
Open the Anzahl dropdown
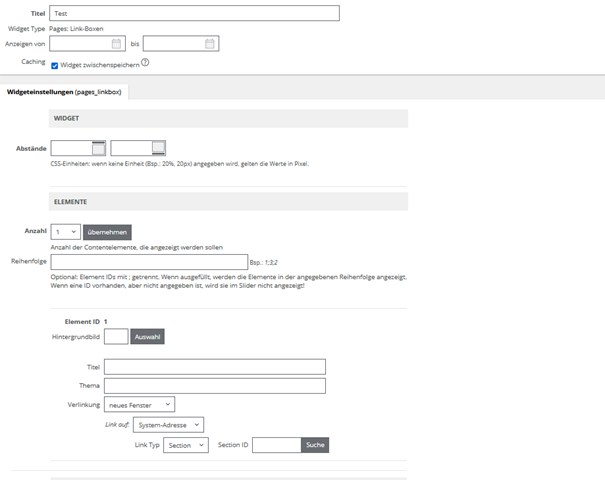point(65,232)
